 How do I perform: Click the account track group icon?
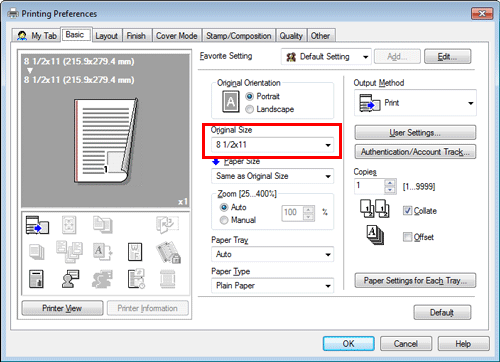(102, 279)
